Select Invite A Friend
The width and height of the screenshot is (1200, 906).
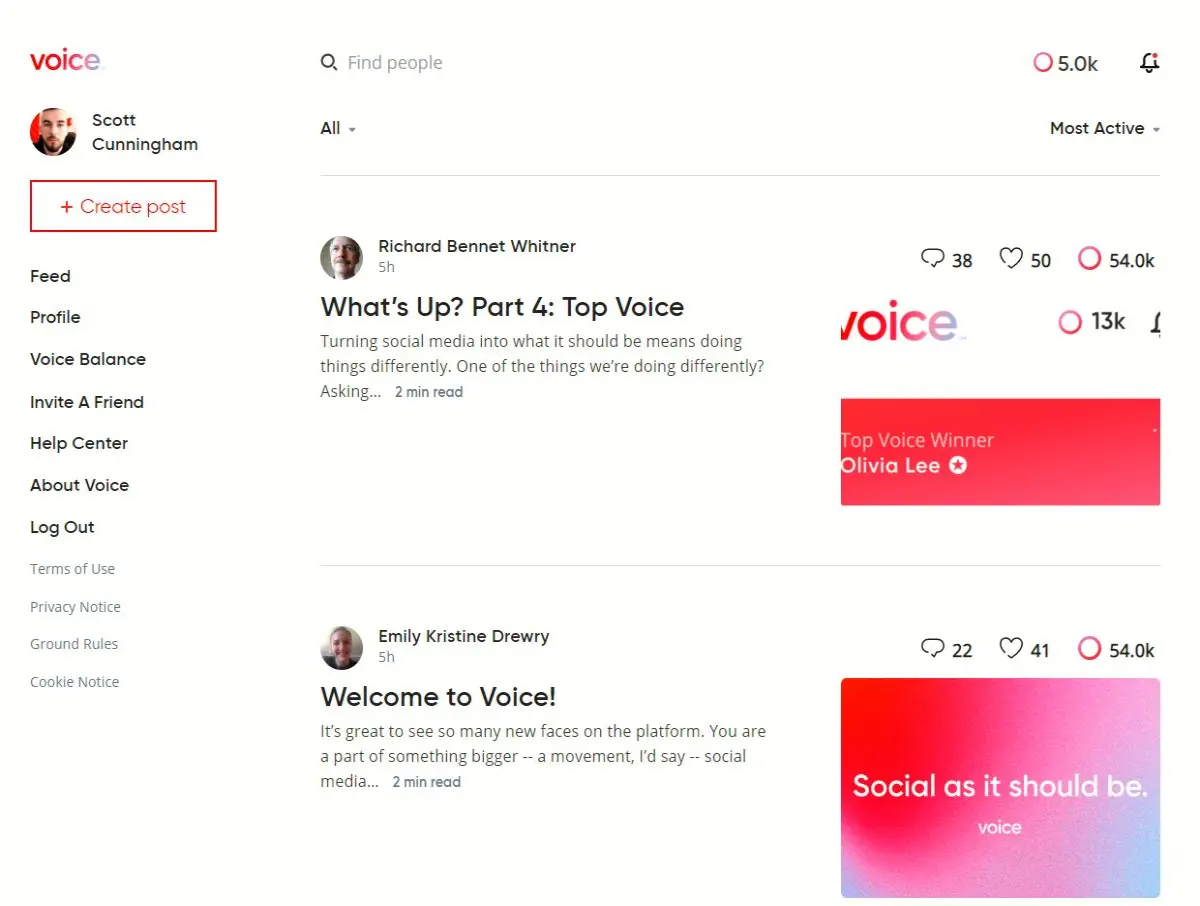[x=87, y=402]
